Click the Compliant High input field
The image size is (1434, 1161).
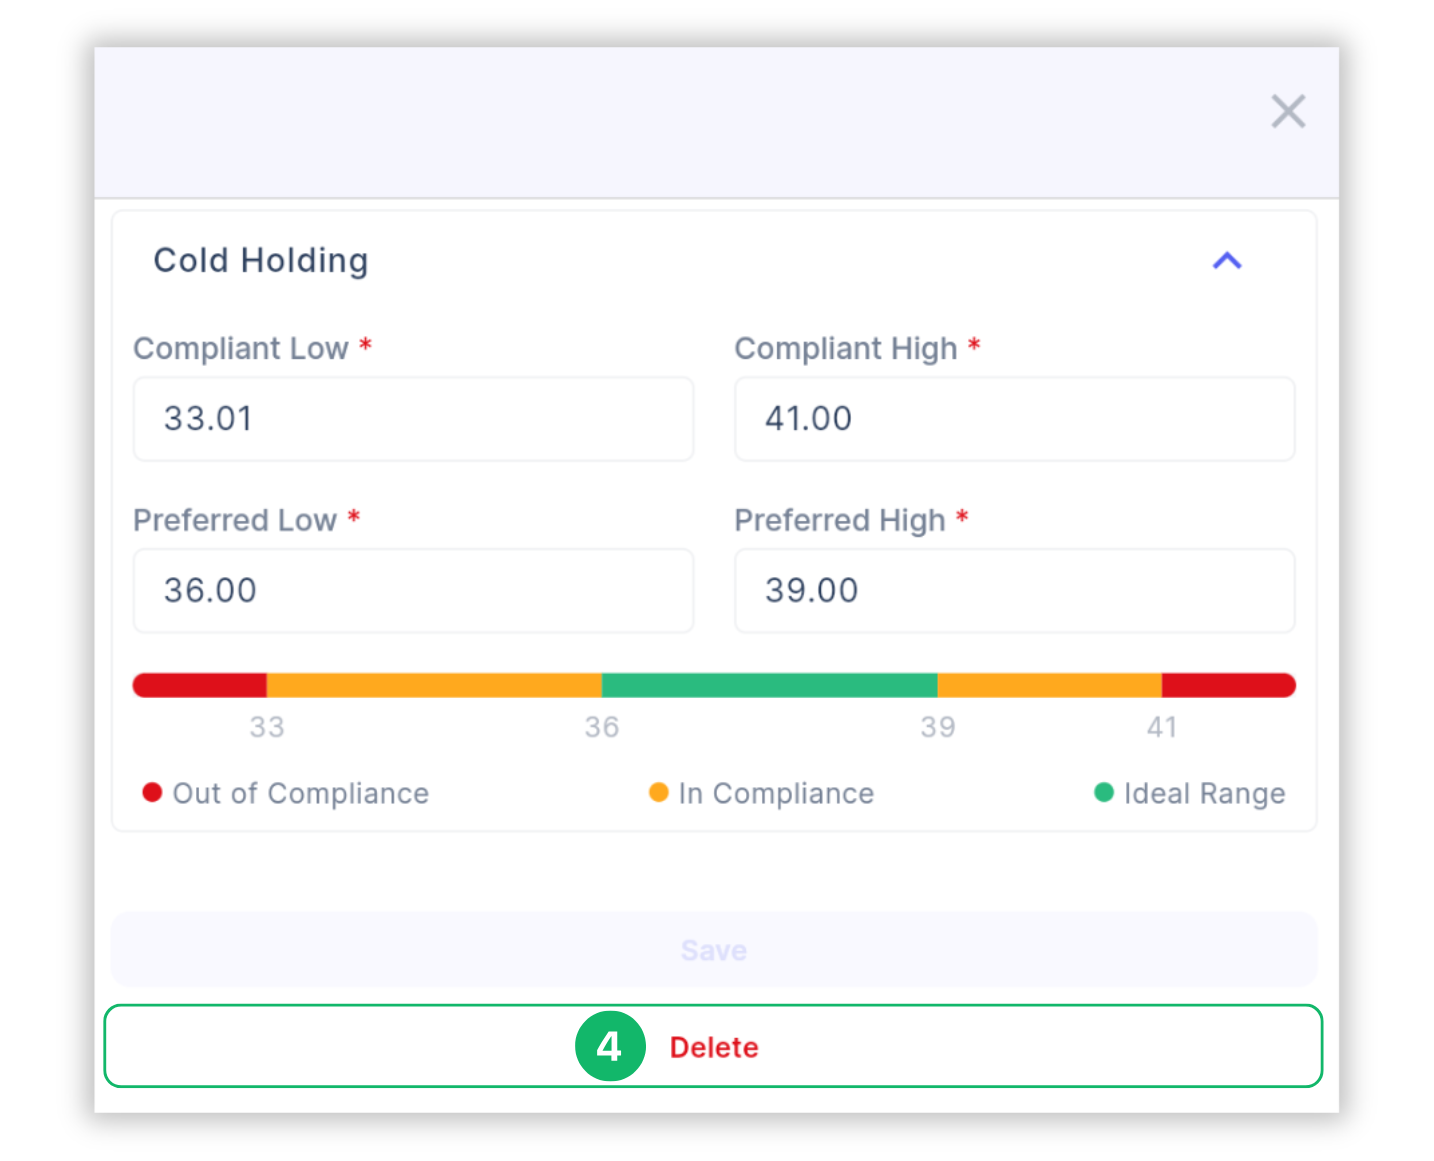(x=1014, y=419)
